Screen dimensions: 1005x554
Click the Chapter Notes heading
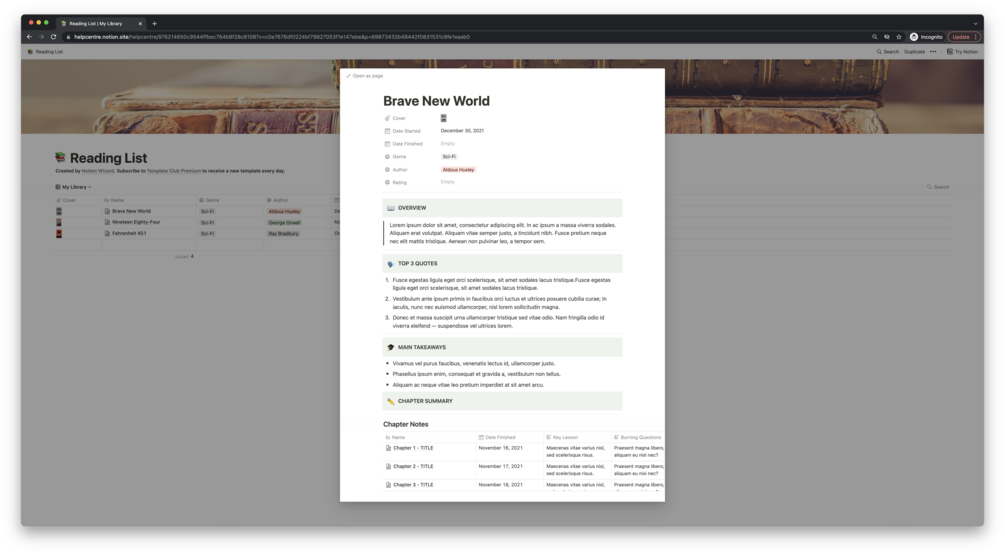406,424
